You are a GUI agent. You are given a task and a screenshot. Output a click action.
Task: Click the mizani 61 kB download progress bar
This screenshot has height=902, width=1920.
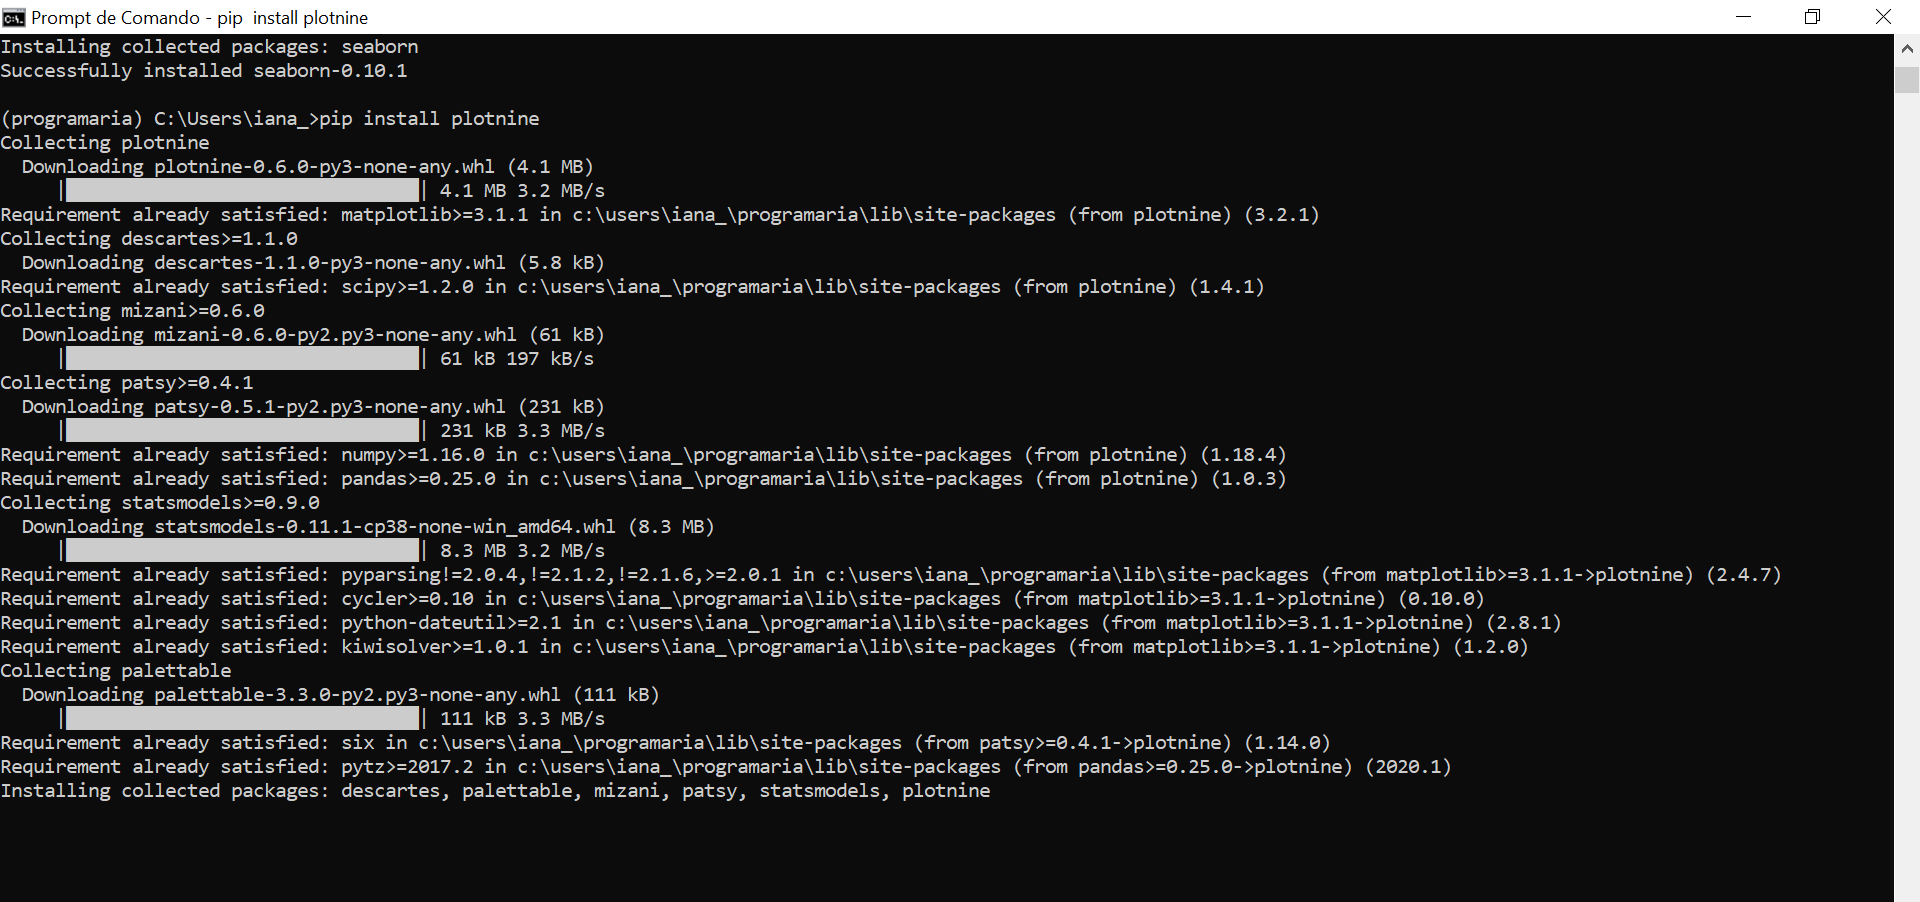(x=242, y=358)
